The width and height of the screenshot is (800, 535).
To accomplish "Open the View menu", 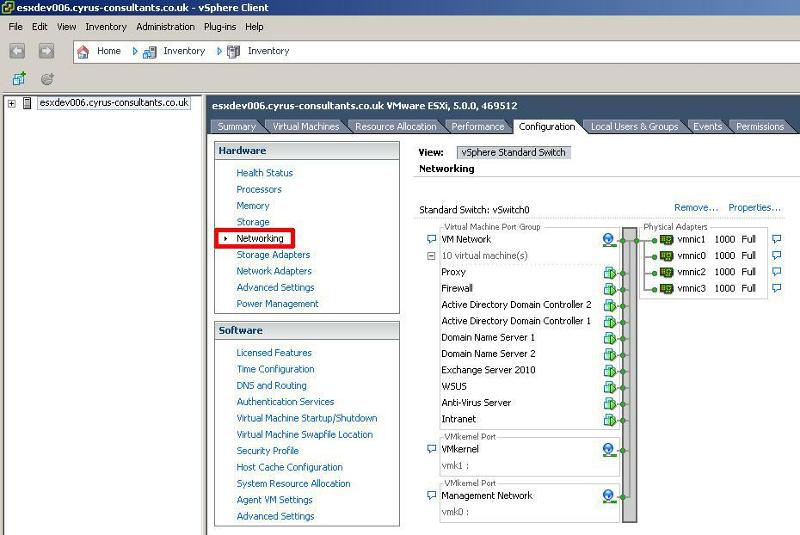I will click(x=66, y=27).
